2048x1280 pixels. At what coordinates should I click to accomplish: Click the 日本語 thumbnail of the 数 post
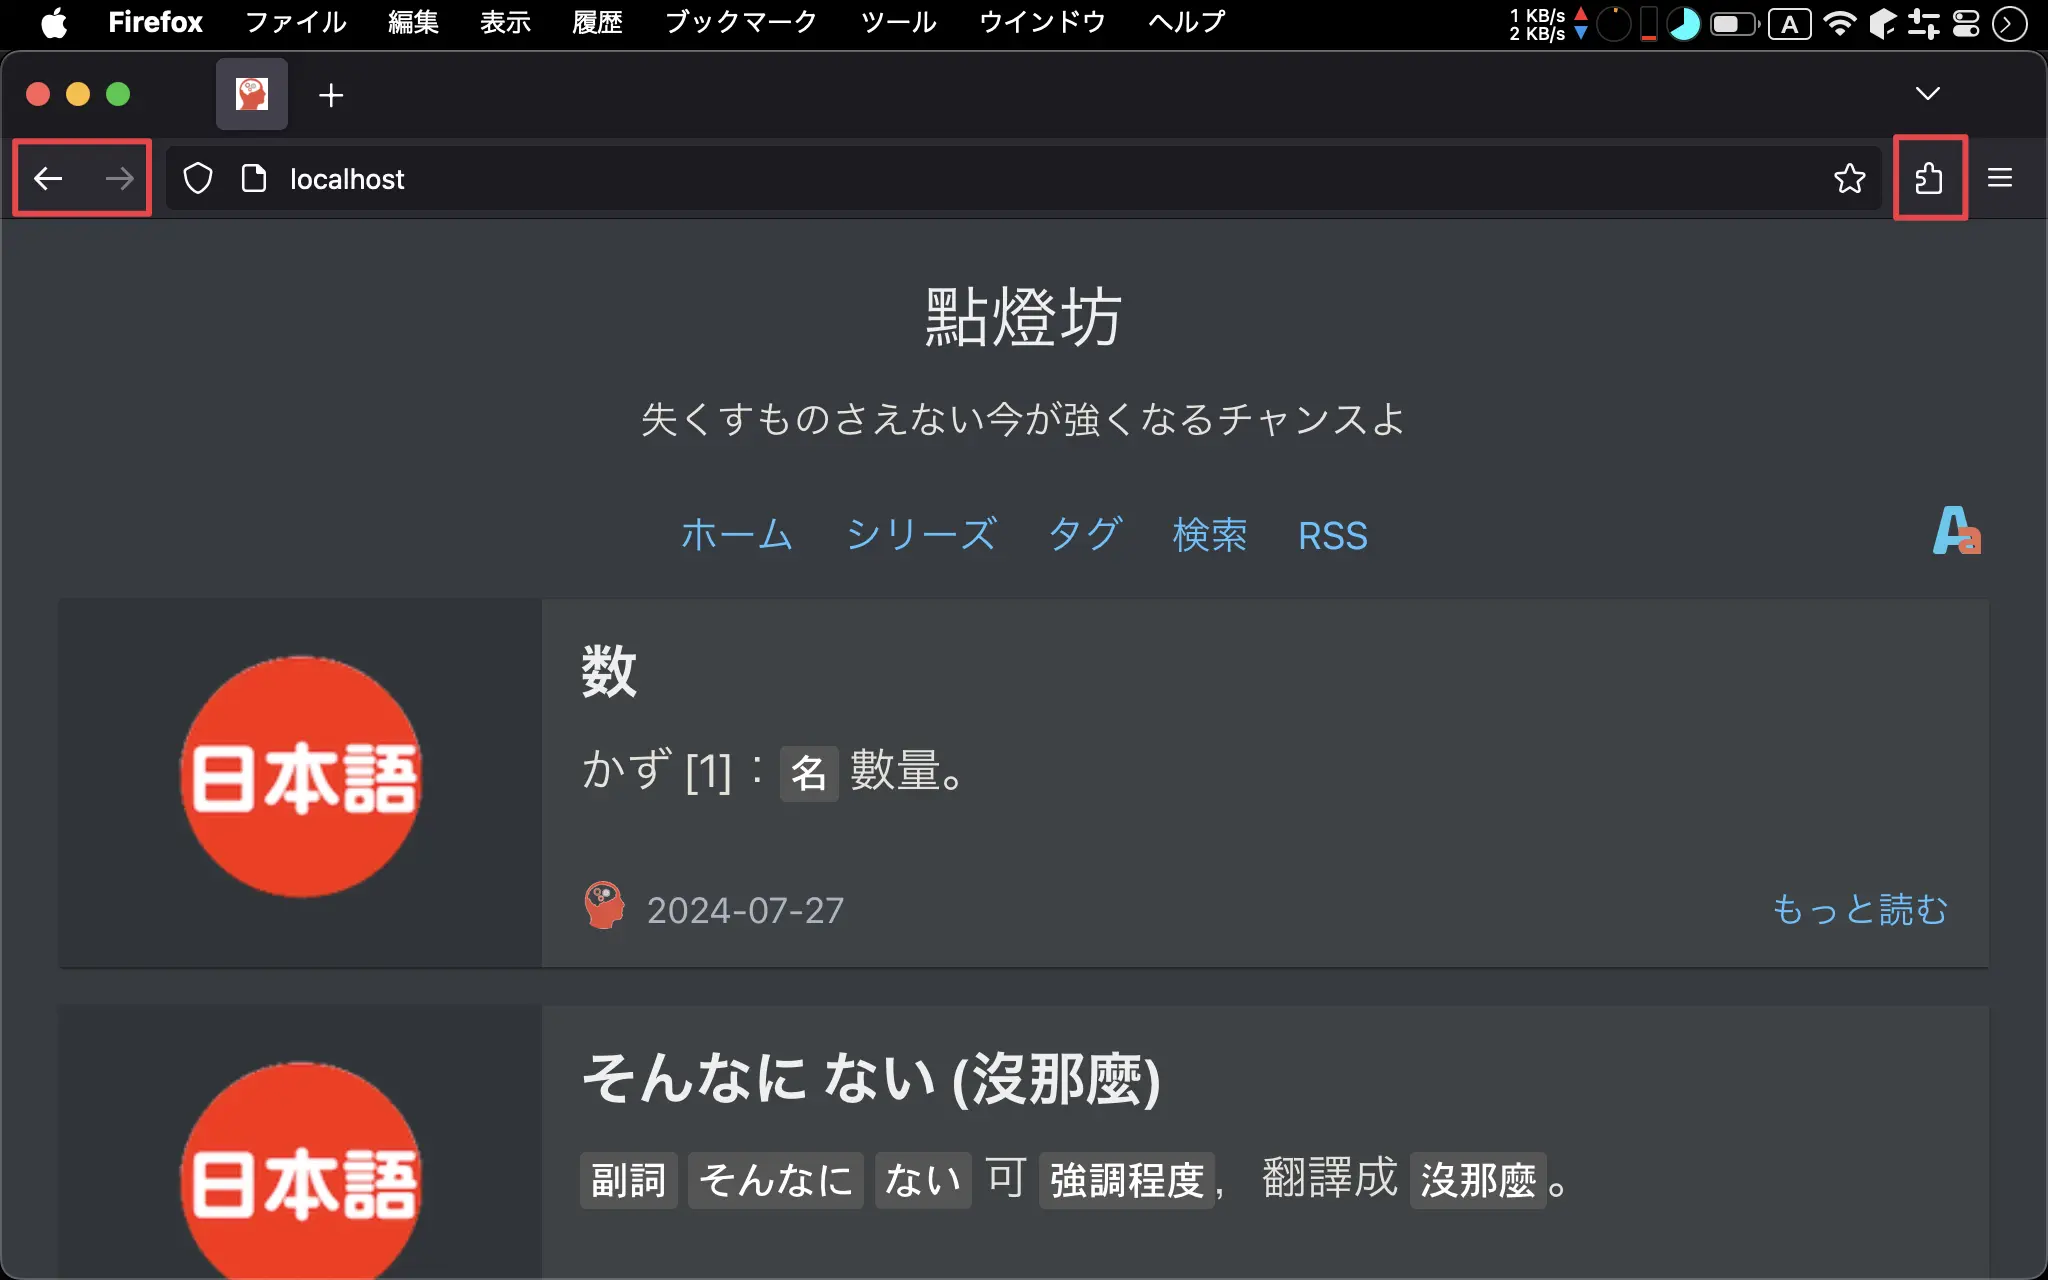301,777
